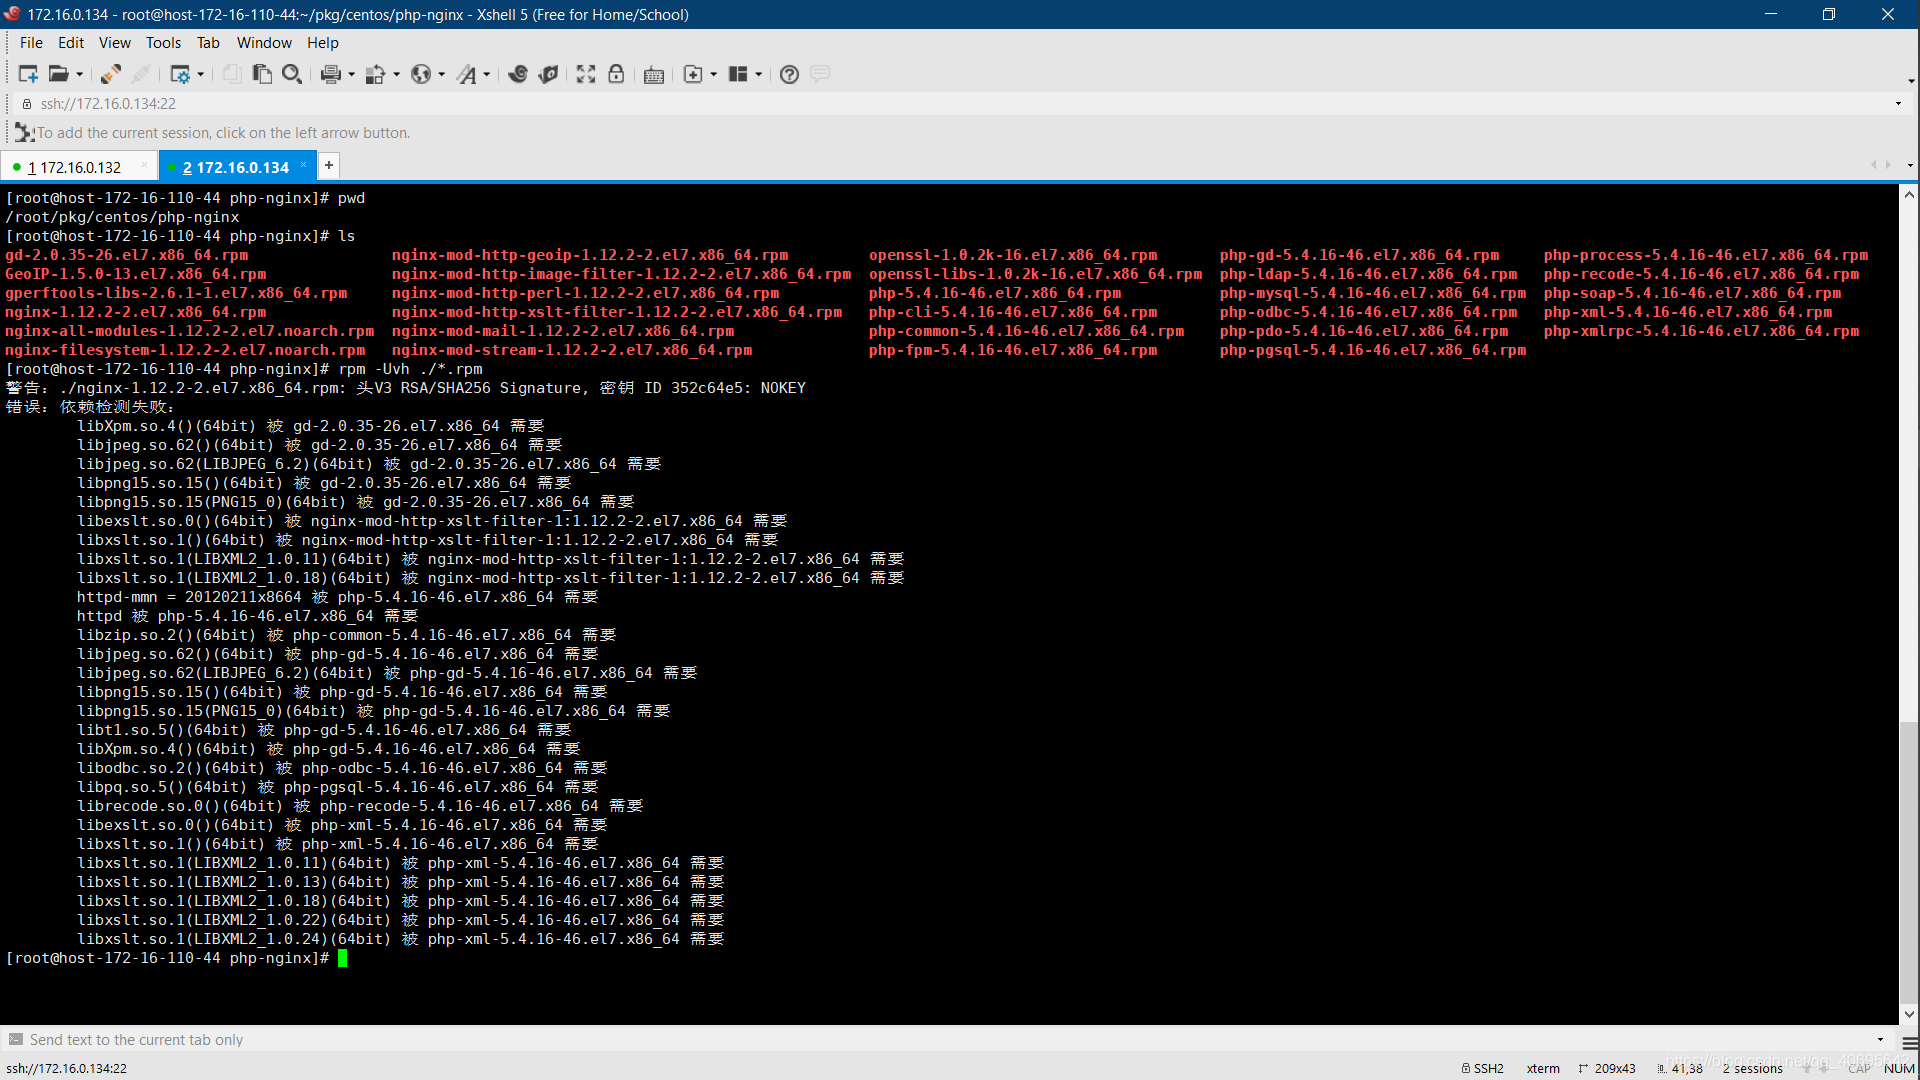Expand the encoding globe dropdown arrow
Viewport: 1920px width, 1080px height.
point(442,74)
